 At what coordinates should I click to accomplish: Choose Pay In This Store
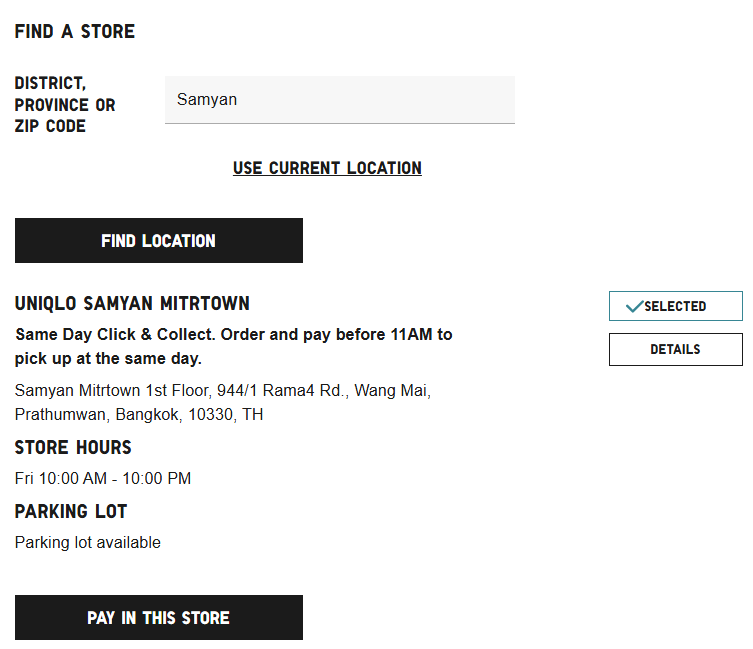[x=159, y=617]
